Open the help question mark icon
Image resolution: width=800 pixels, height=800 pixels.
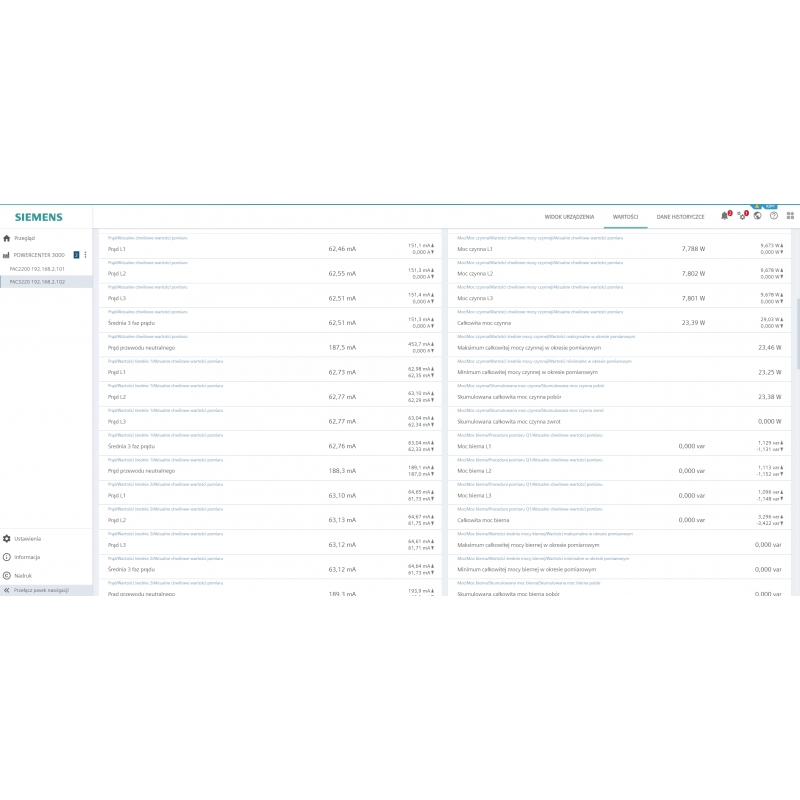tap(774, 216)
